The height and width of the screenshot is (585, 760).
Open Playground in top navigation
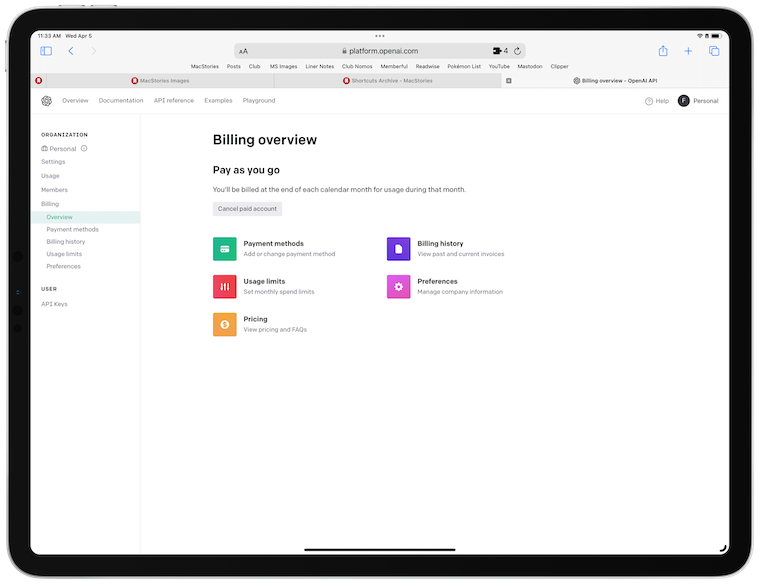pos(259,100)
